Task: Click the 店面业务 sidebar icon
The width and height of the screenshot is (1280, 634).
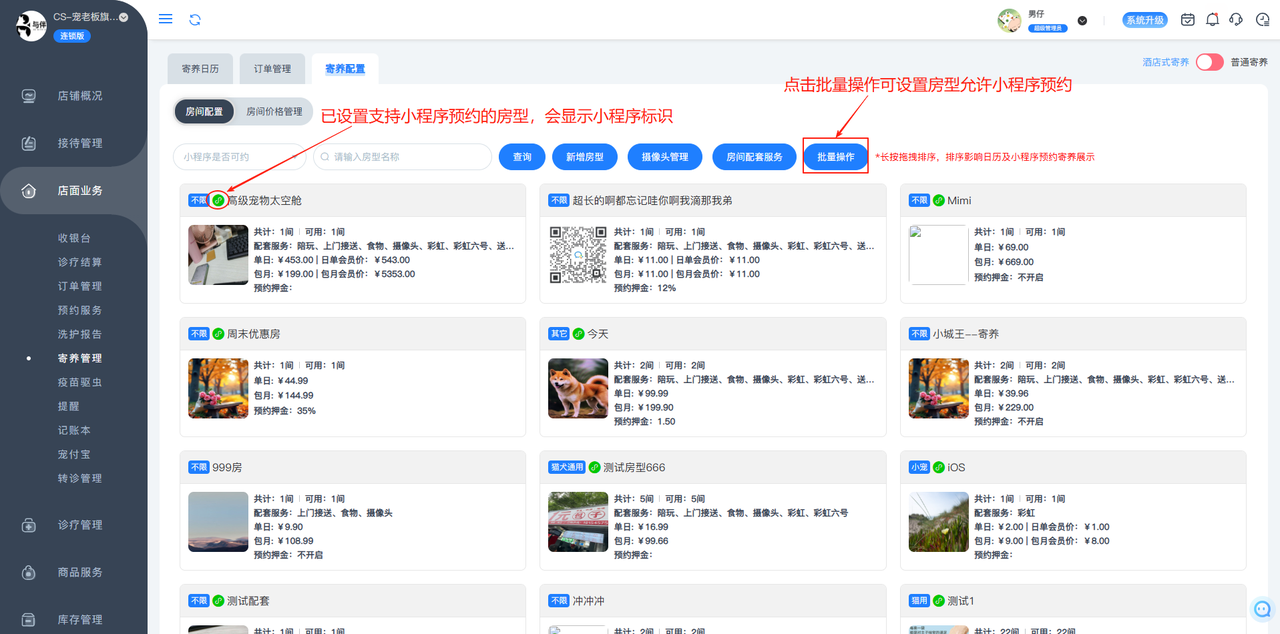Action: (29, 191)
